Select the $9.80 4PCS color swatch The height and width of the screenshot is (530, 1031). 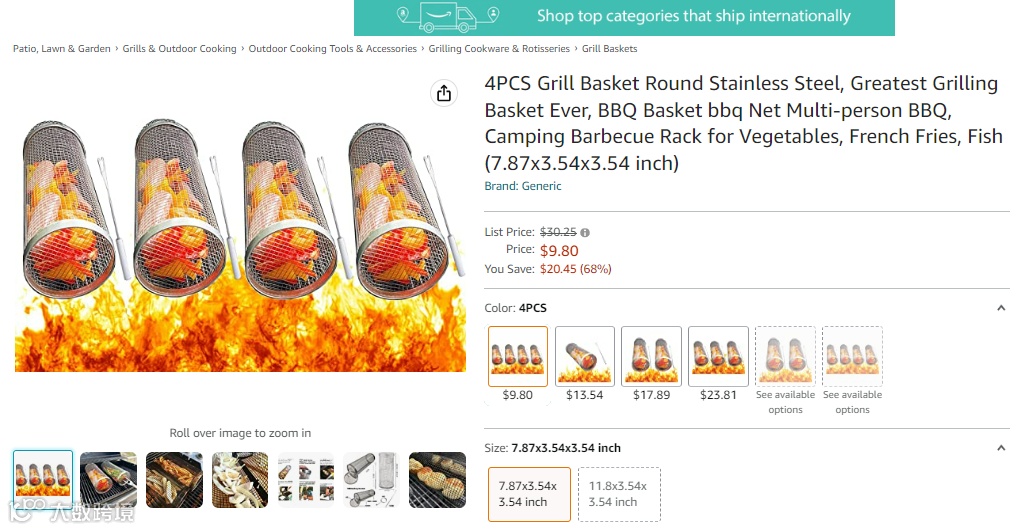click(518, 356)
